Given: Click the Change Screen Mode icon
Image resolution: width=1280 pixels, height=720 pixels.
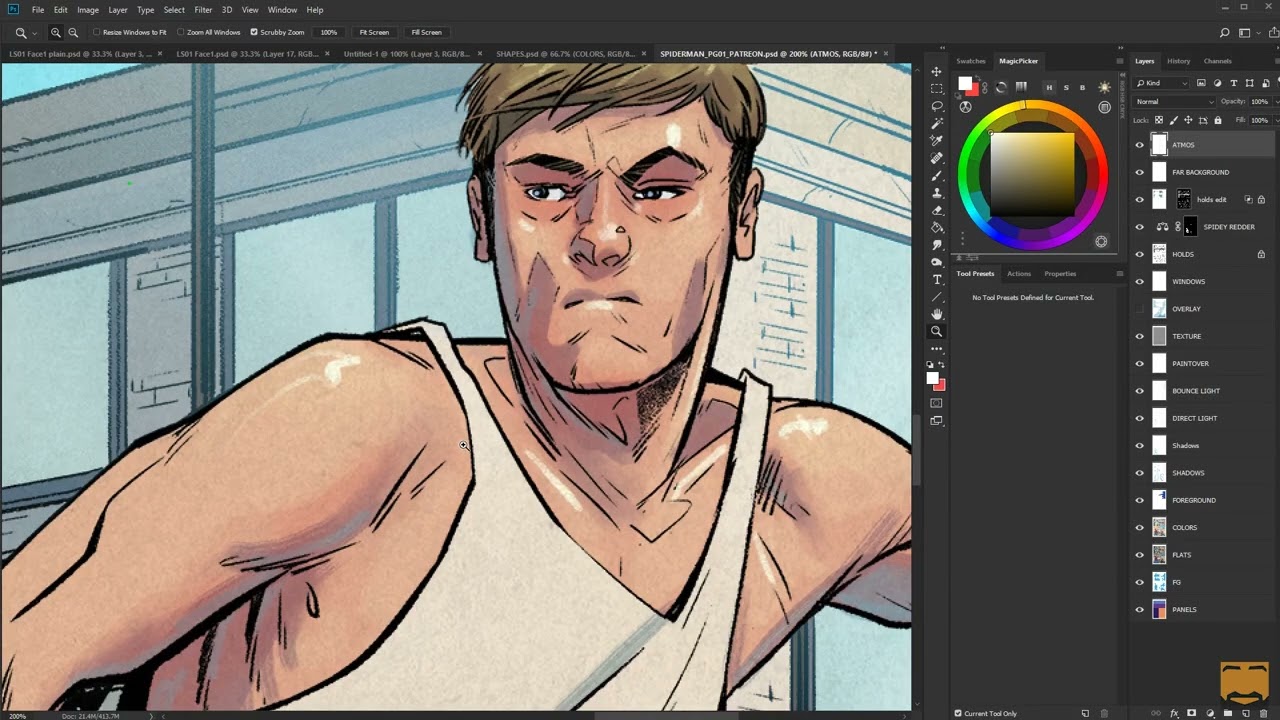Looking at the screenshot, I should tap(937, 421).
